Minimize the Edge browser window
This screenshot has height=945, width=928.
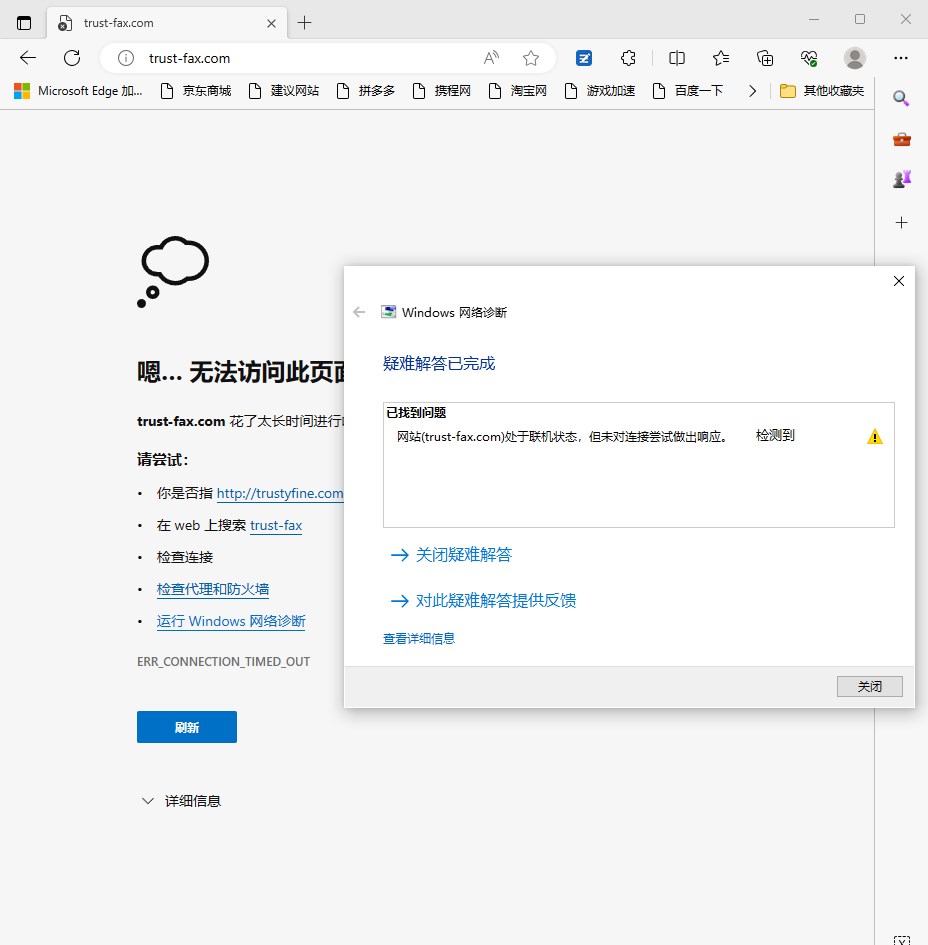pyautogui.click(x=814, y=19)
